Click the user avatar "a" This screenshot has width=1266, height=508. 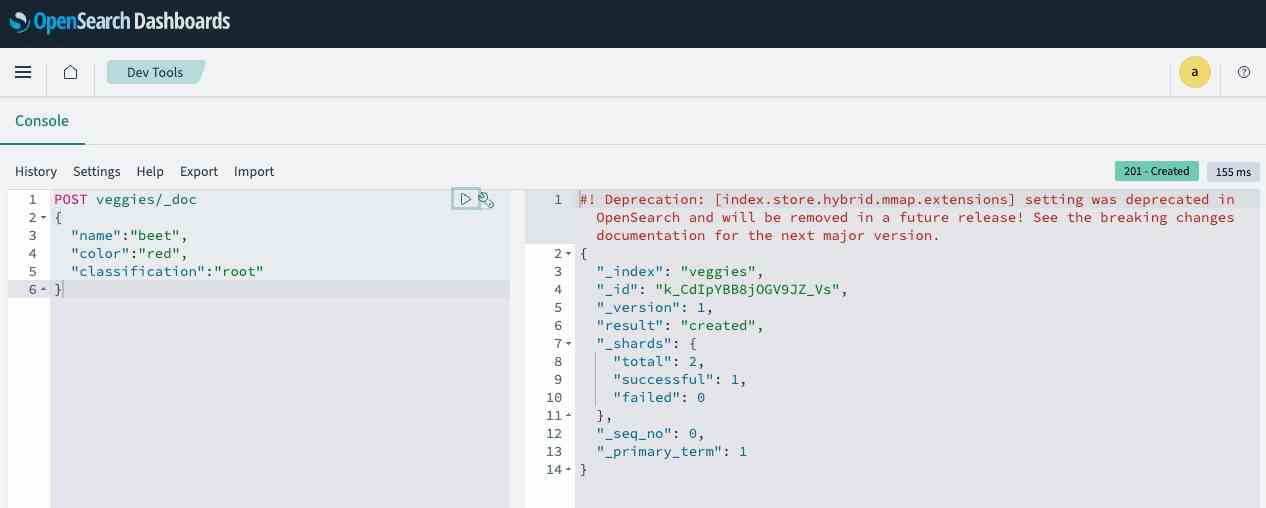pos(1194,72)
